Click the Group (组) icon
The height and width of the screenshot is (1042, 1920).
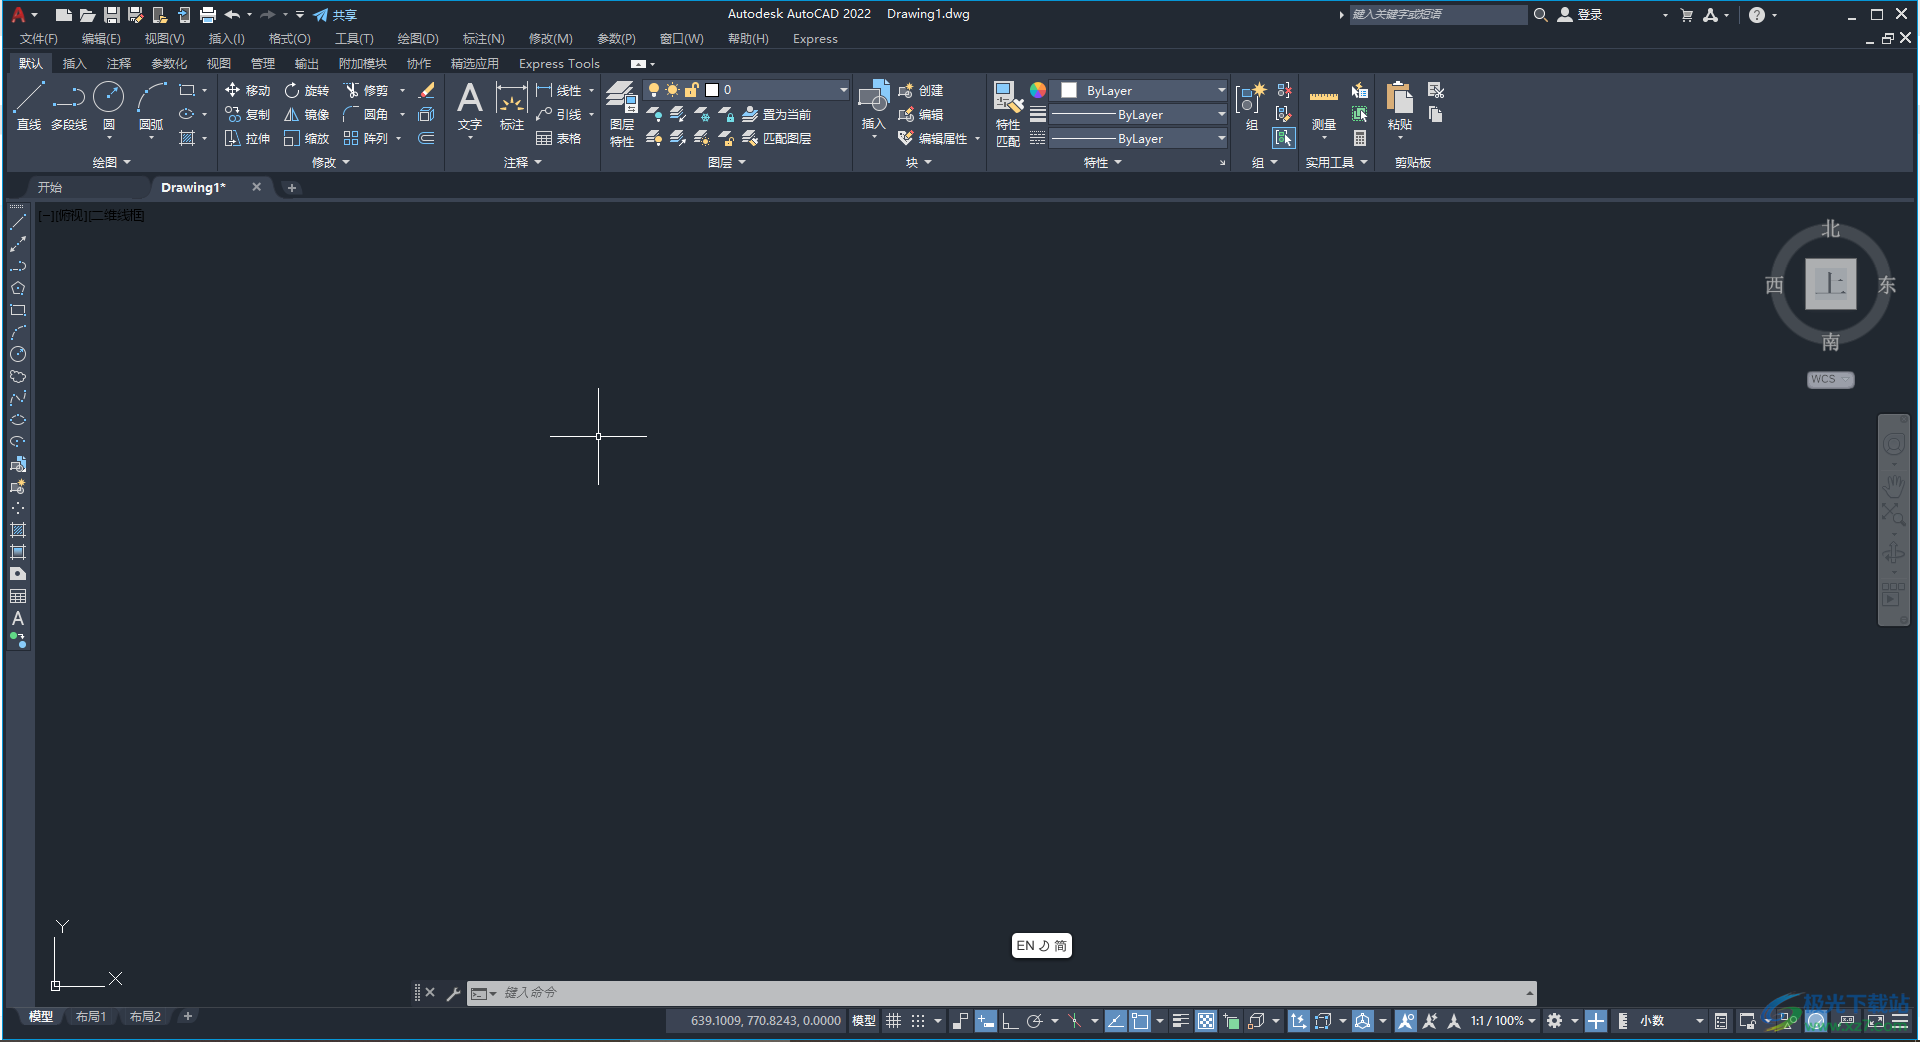point(1251,107)
